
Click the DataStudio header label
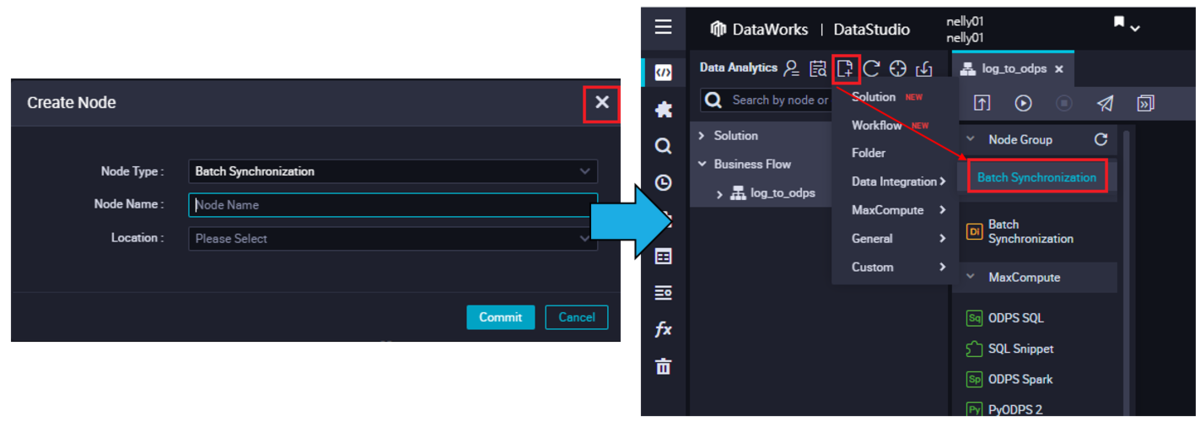(x=874, y=29)
